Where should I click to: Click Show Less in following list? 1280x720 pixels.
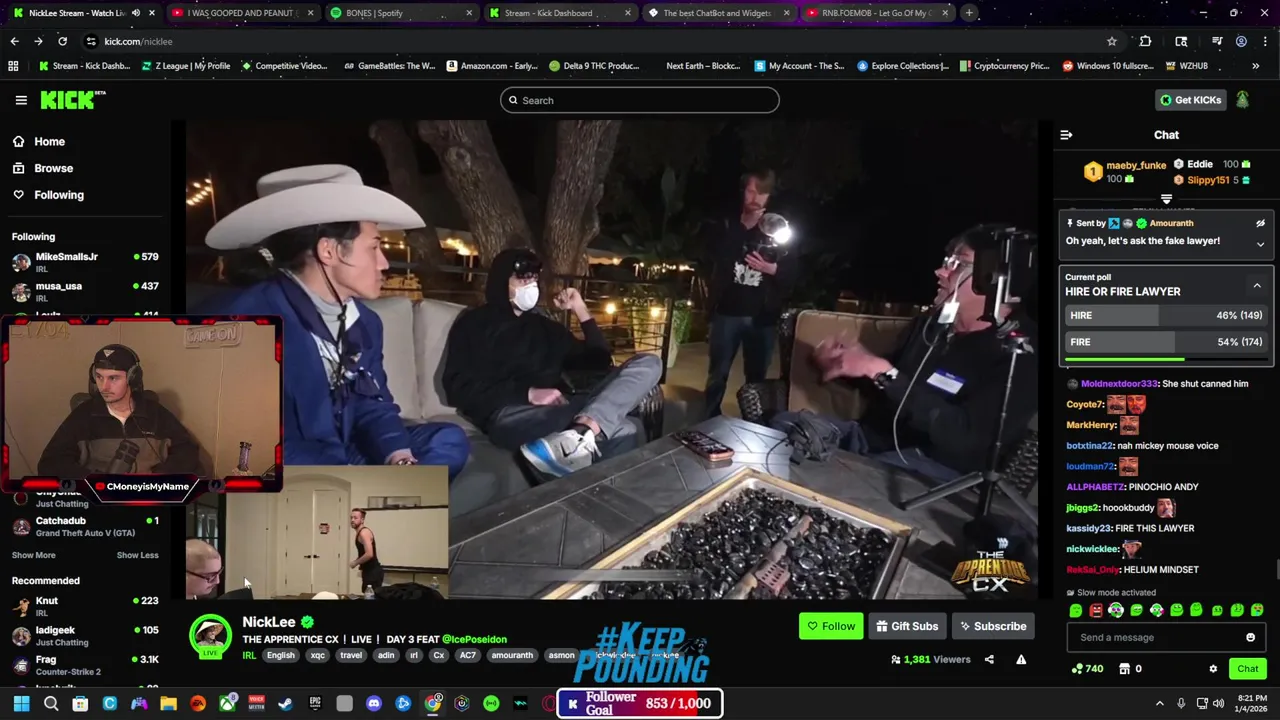pos(137,555)
